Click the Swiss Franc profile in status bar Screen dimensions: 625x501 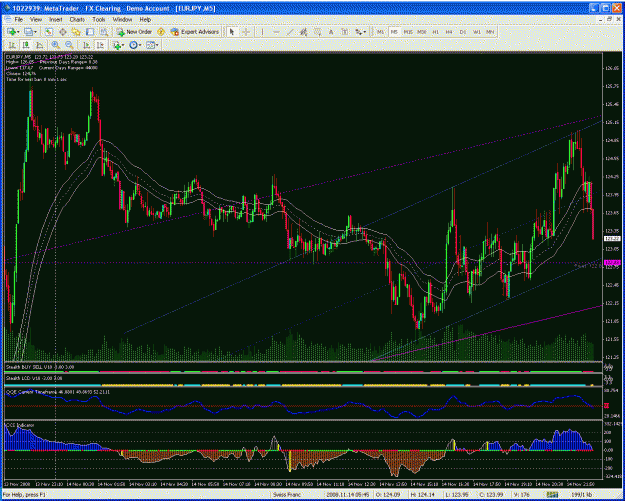point(285,495)
